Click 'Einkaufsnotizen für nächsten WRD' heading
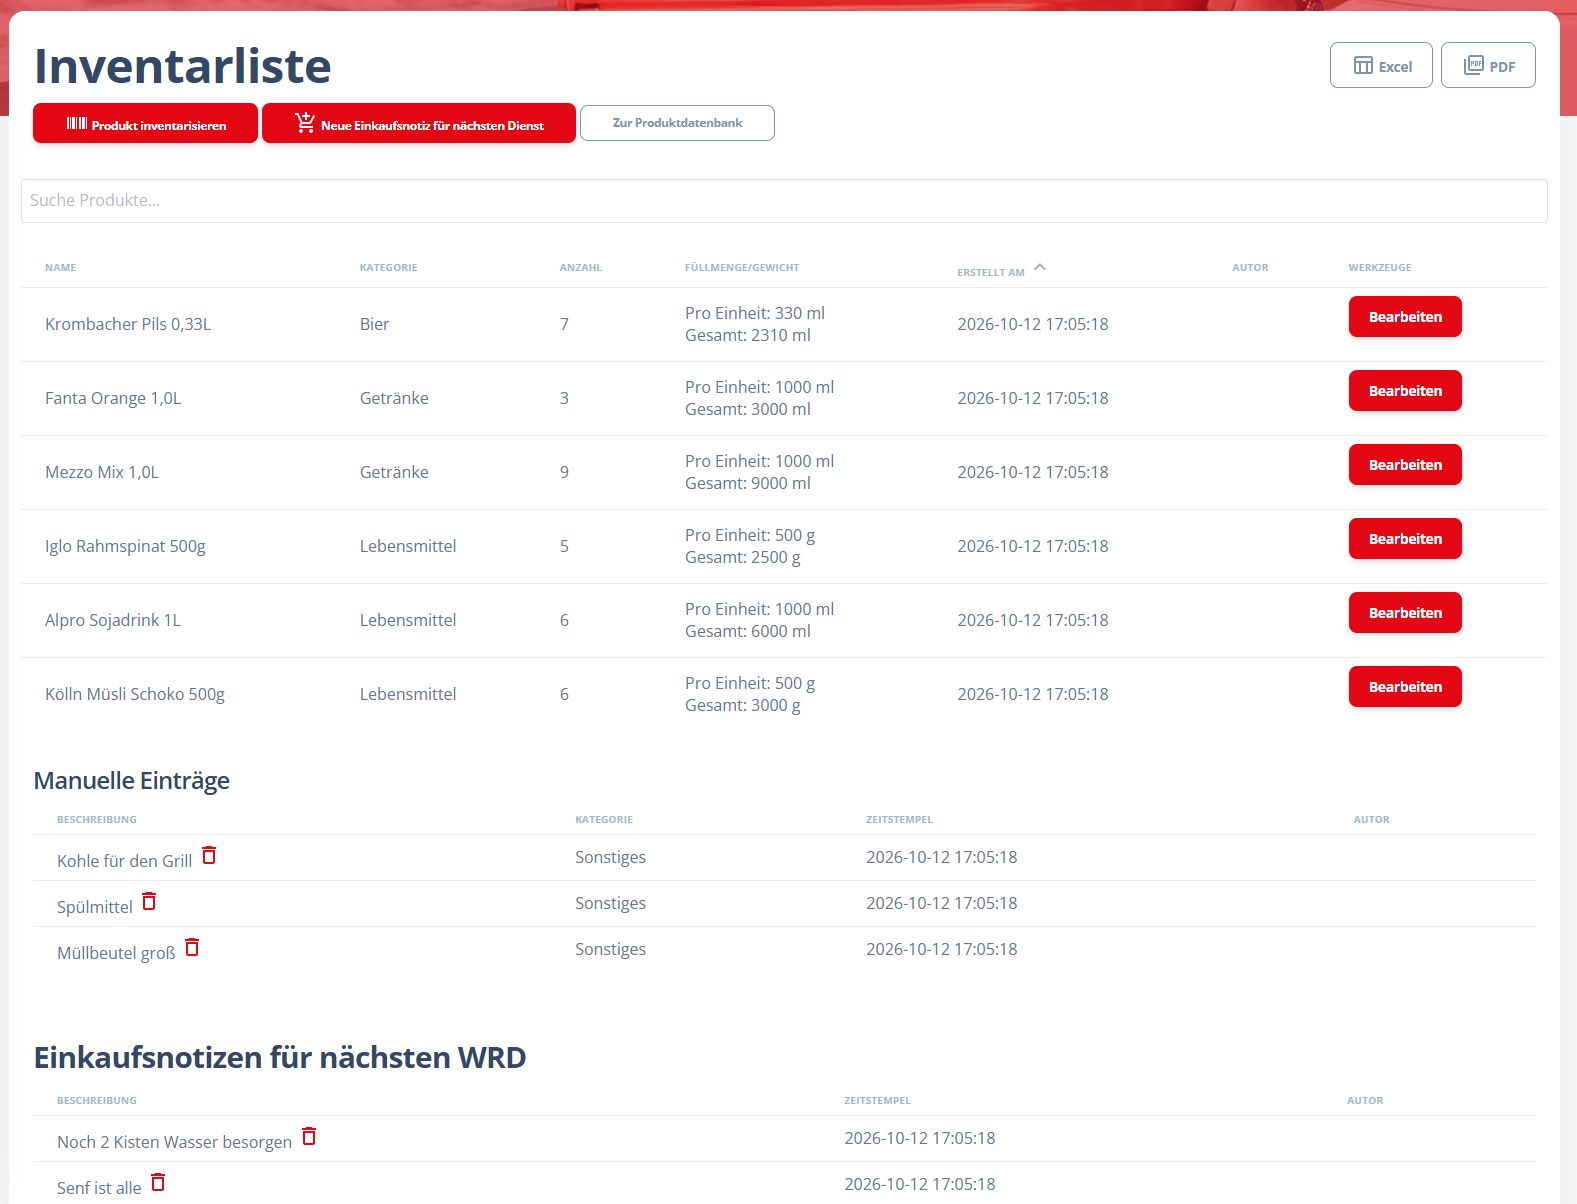This screenshot has width=1577, height=1204. tap(280, 1057)
